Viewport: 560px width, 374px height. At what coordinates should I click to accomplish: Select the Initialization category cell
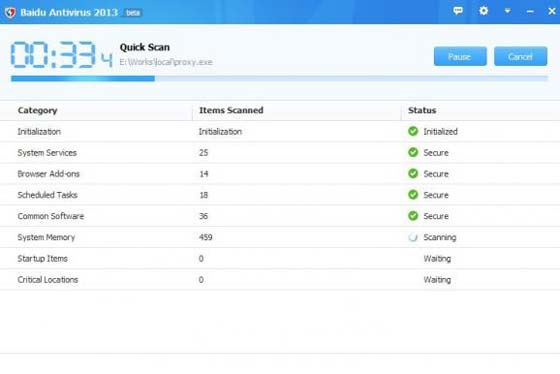click(x=39, y=131)
